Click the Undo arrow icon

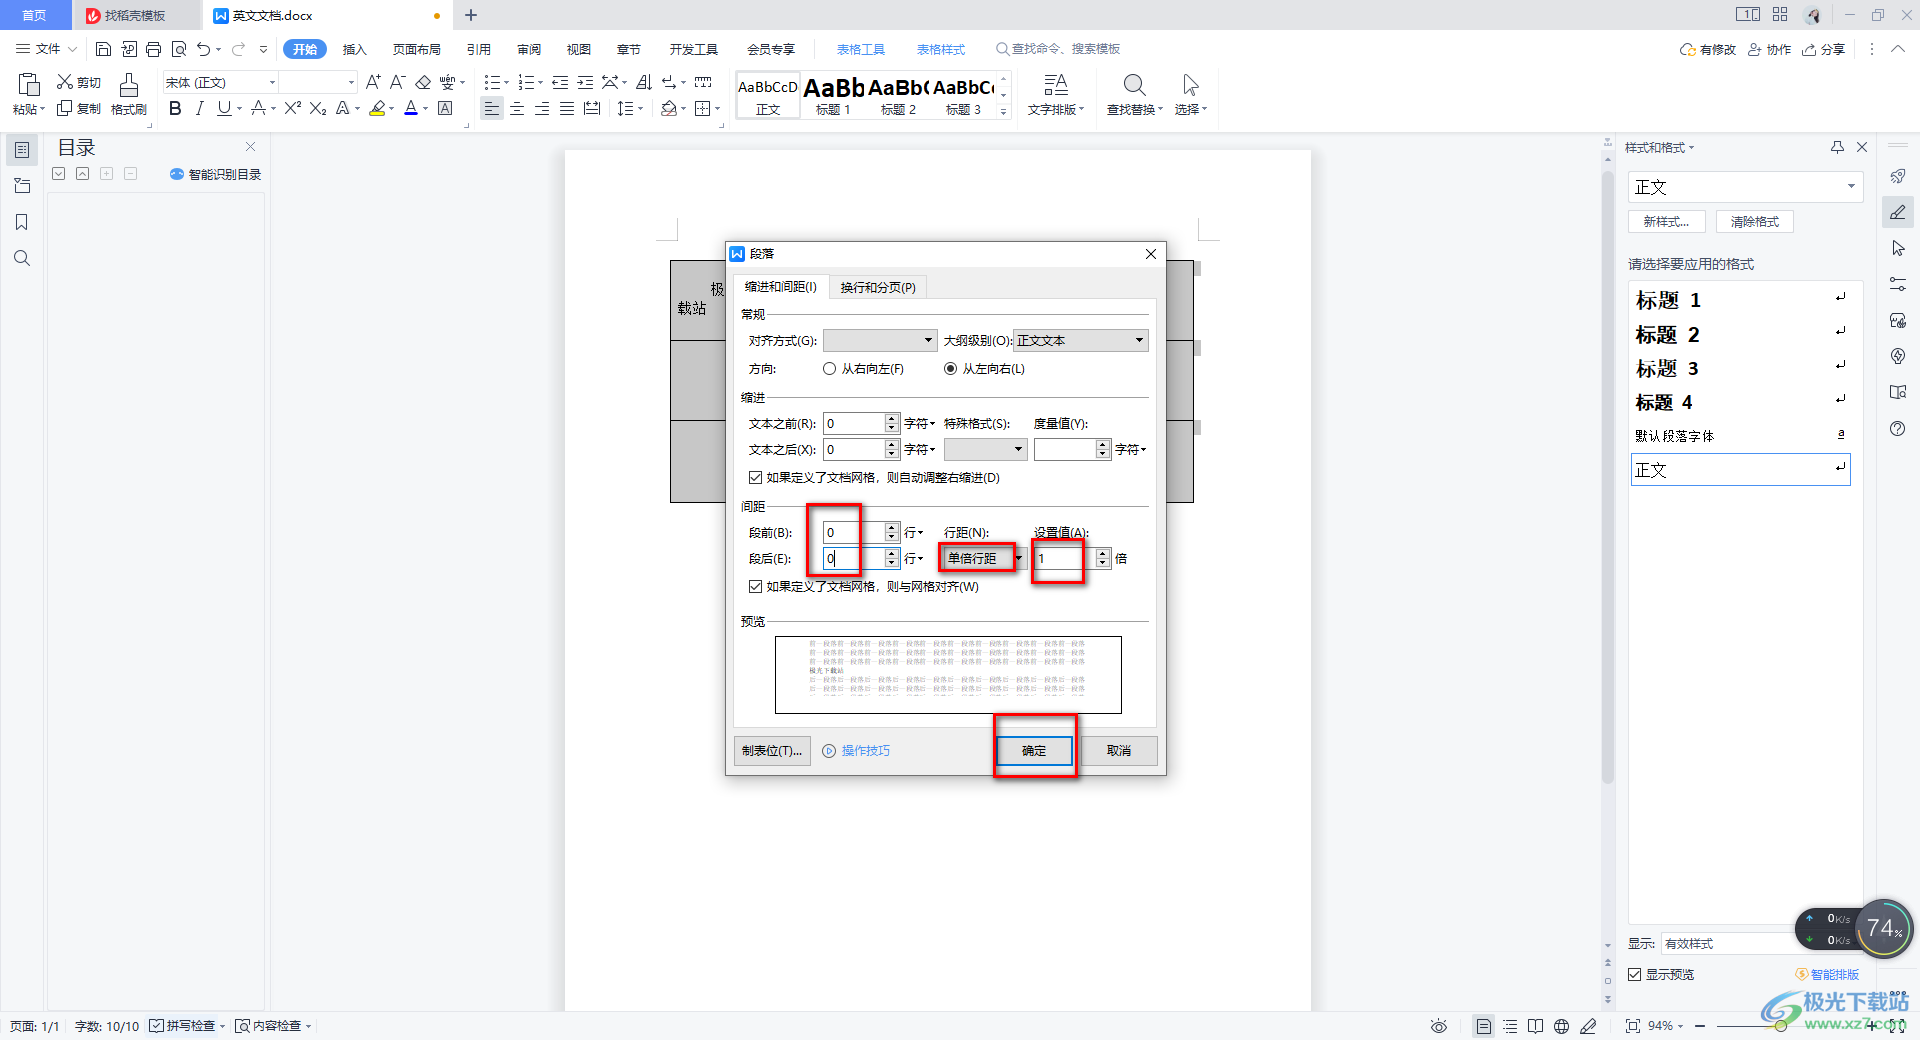point(204,49)
